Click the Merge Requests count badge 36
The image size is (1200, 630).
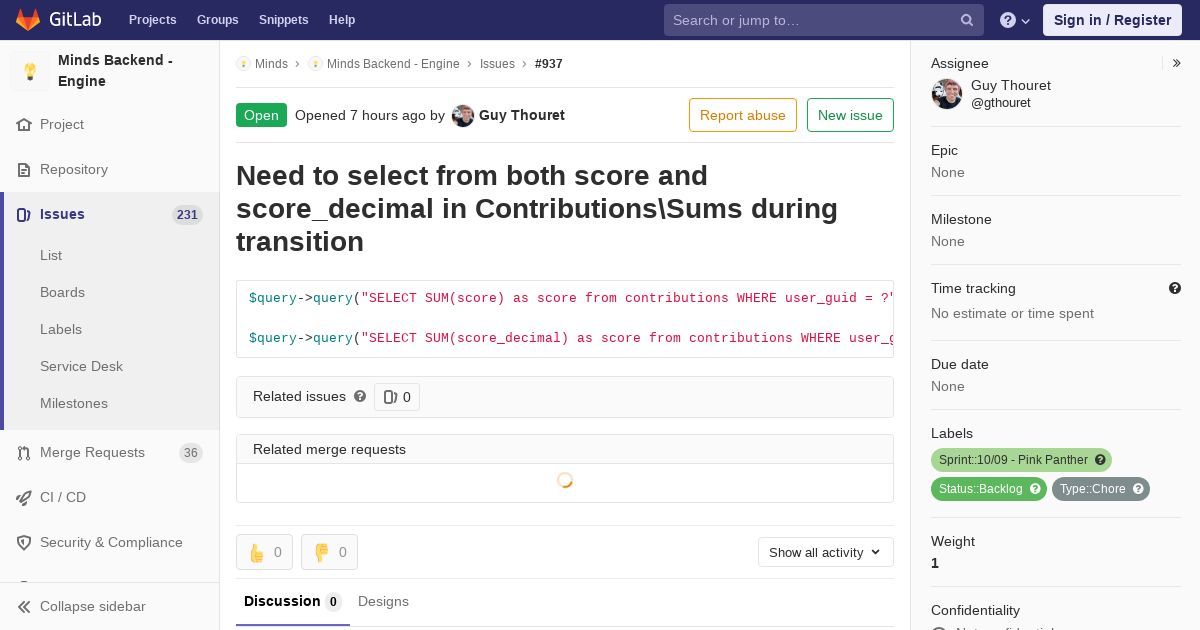pyautogui.click(x=191, y=453)
